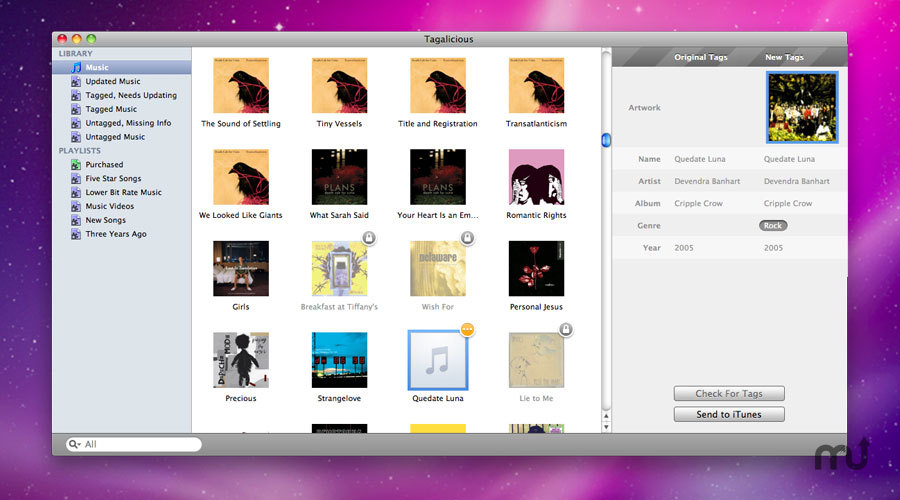Open the Updated Music list
The height and width of the screenshot is (500, 900).
113,82
